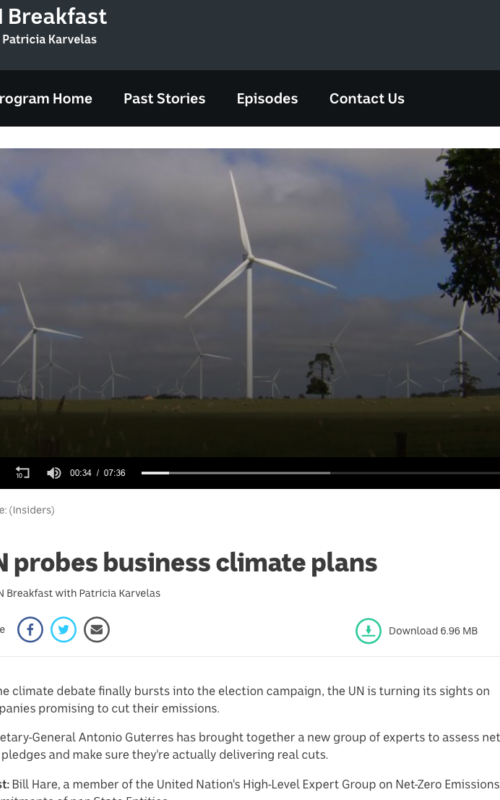Click the Patricia Karvelas subtitle in the header
Screen dimensions: 500x800
49,39
